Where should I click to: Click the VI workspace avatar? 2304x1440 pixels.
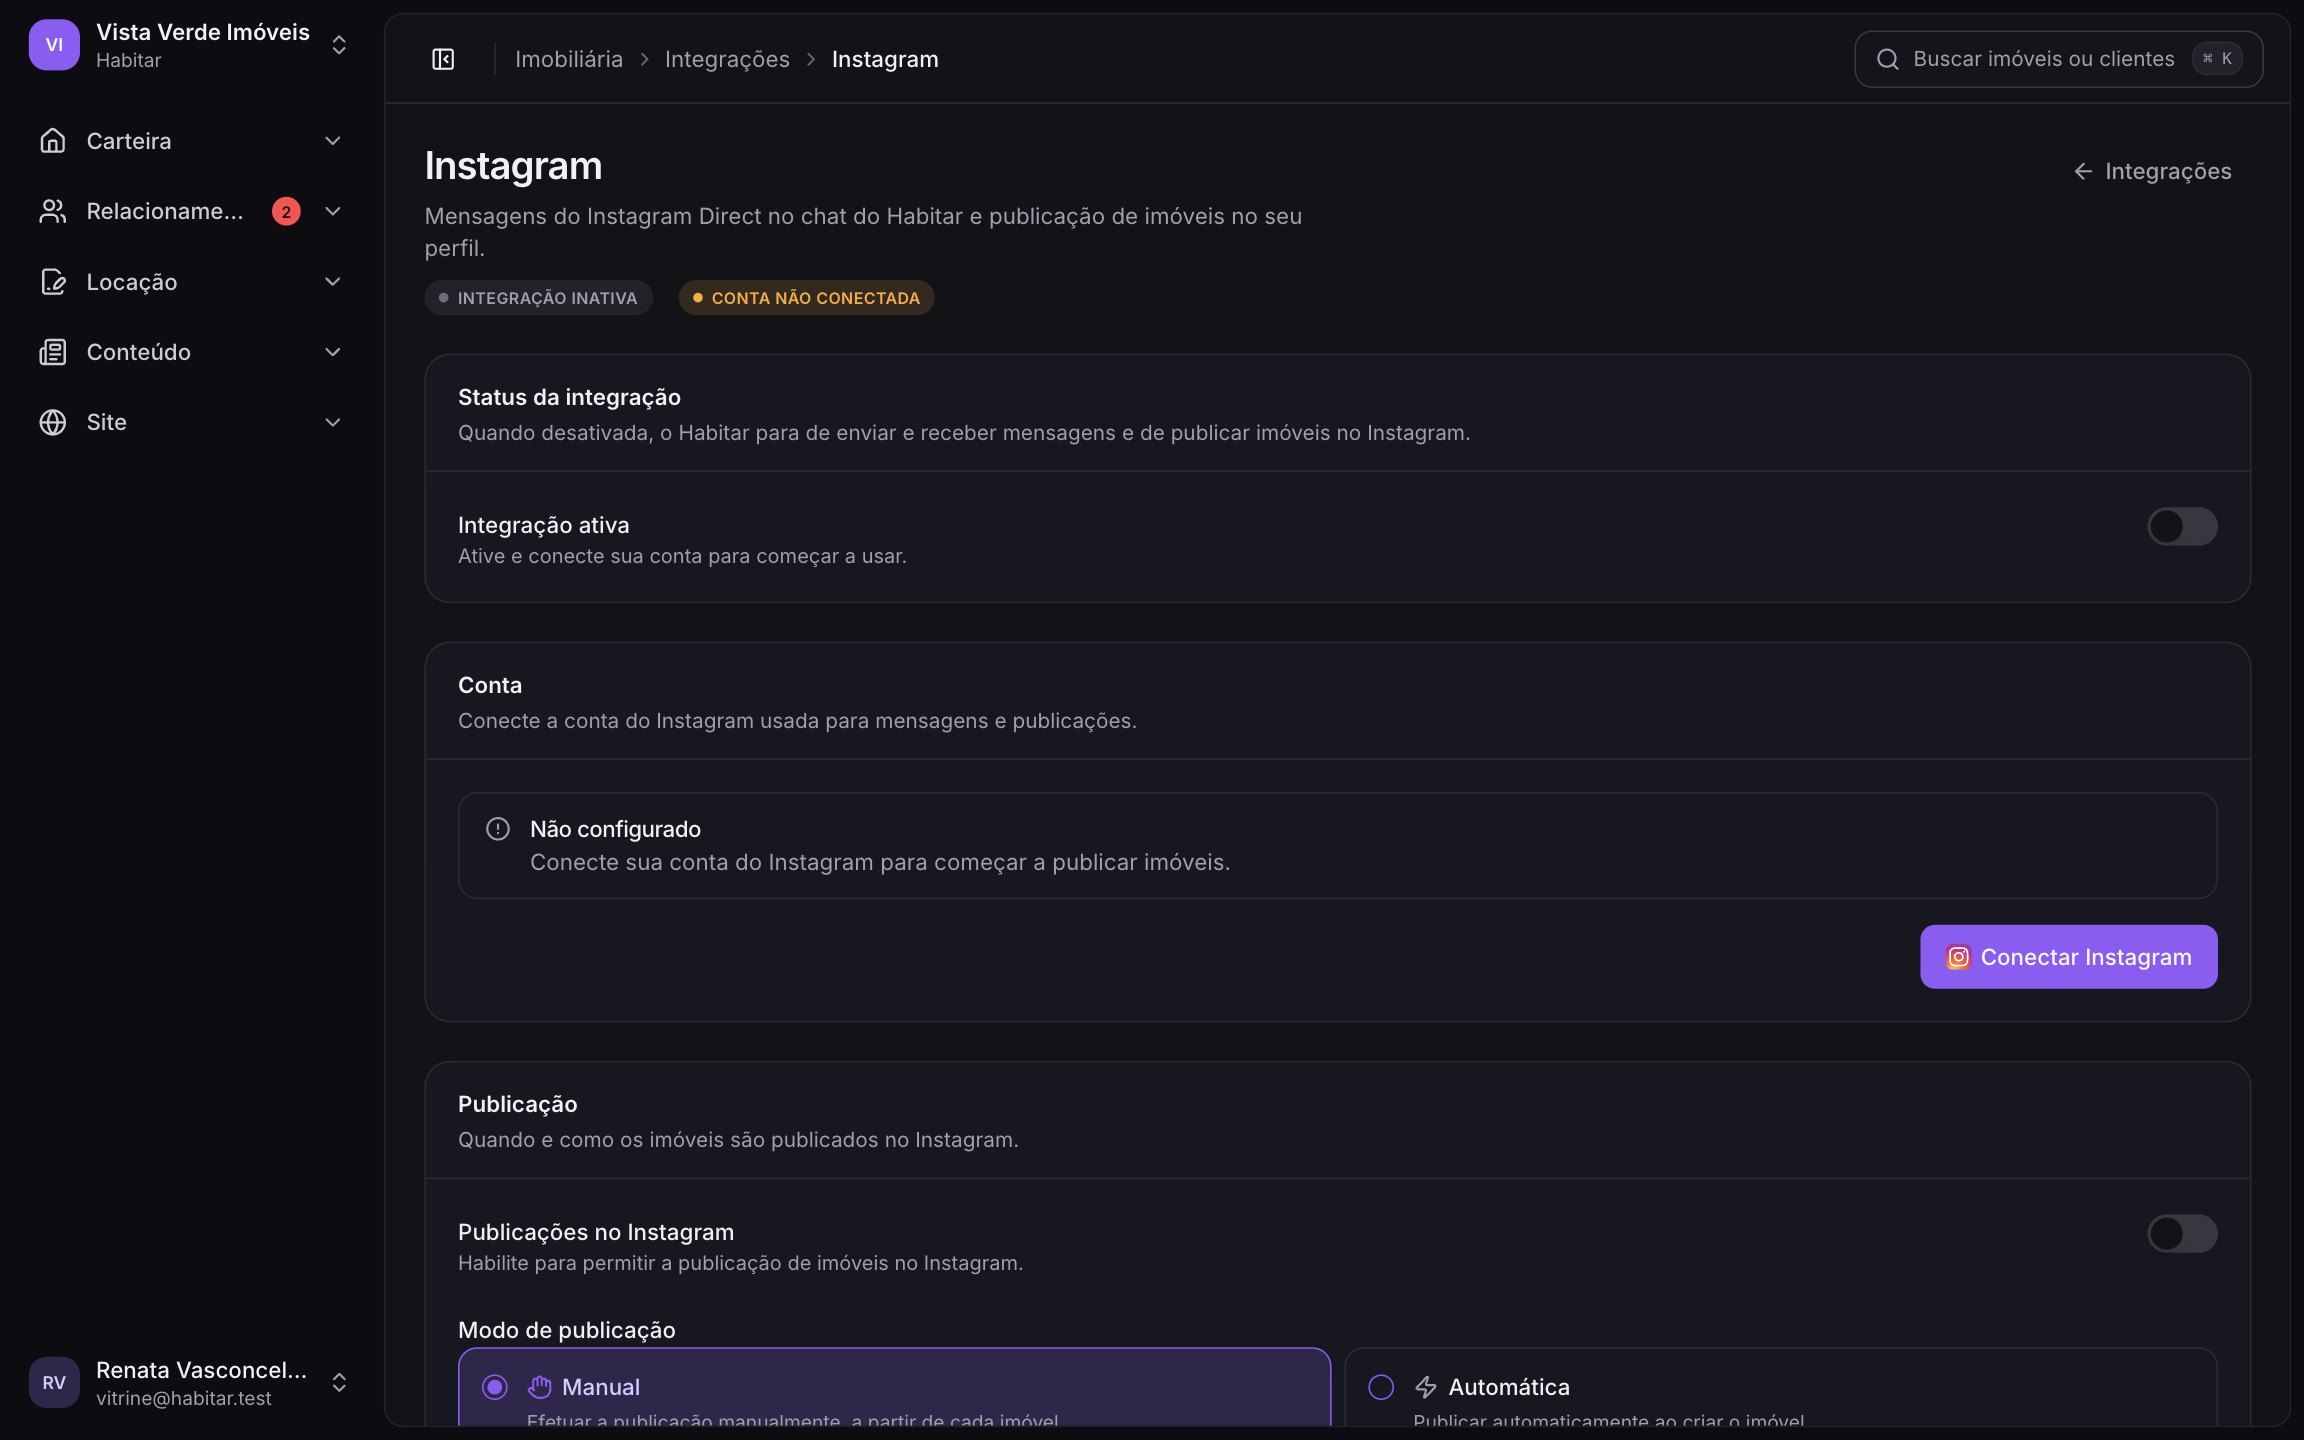point(54,45)
